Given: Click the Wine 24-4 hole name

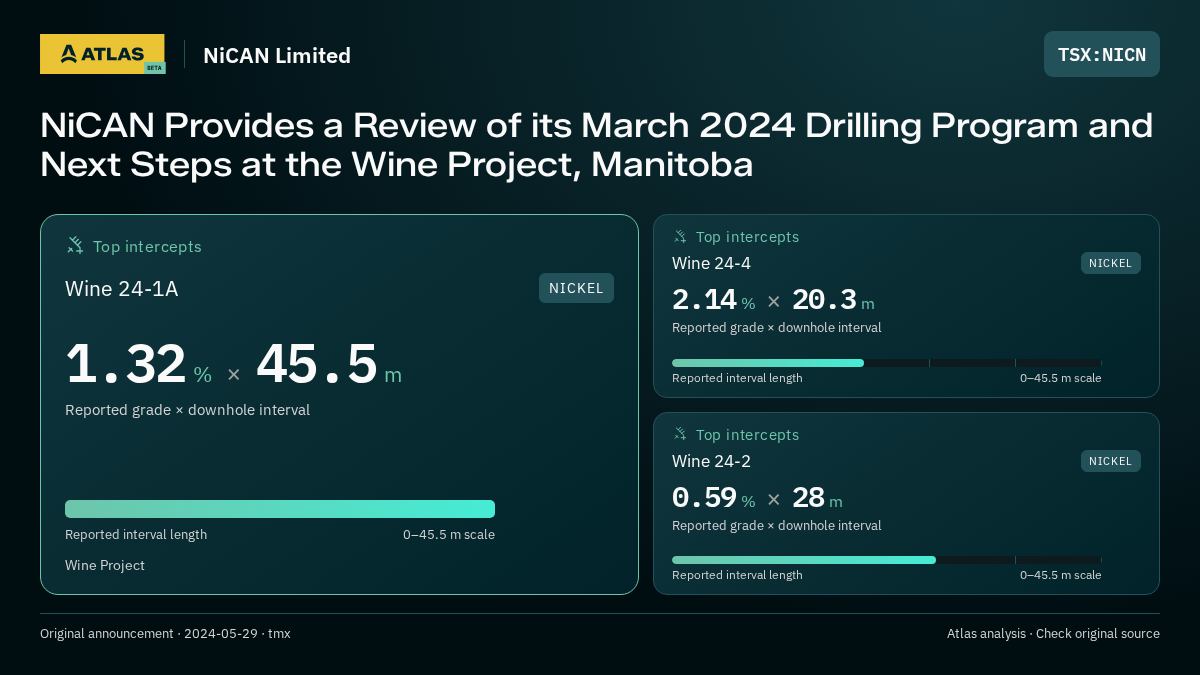Looking at the screenshot, I should pos(711,264).
